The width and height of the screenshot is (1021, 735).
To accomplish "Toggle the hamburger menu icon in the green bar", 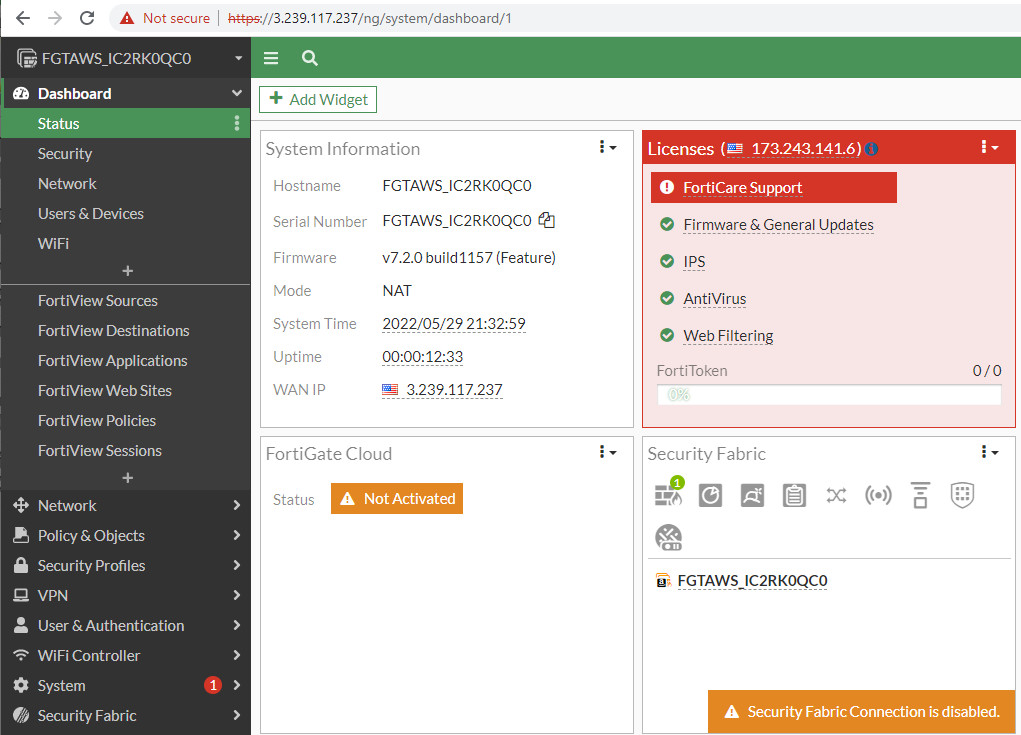I will [271, 58].
